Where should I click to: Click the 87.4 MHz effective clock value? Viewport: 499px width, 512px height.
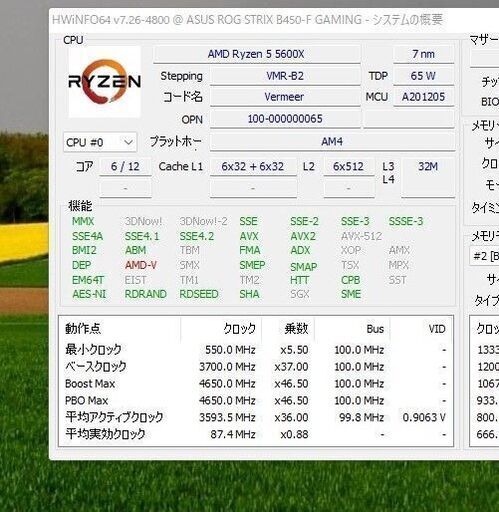(x=233, y=434)
